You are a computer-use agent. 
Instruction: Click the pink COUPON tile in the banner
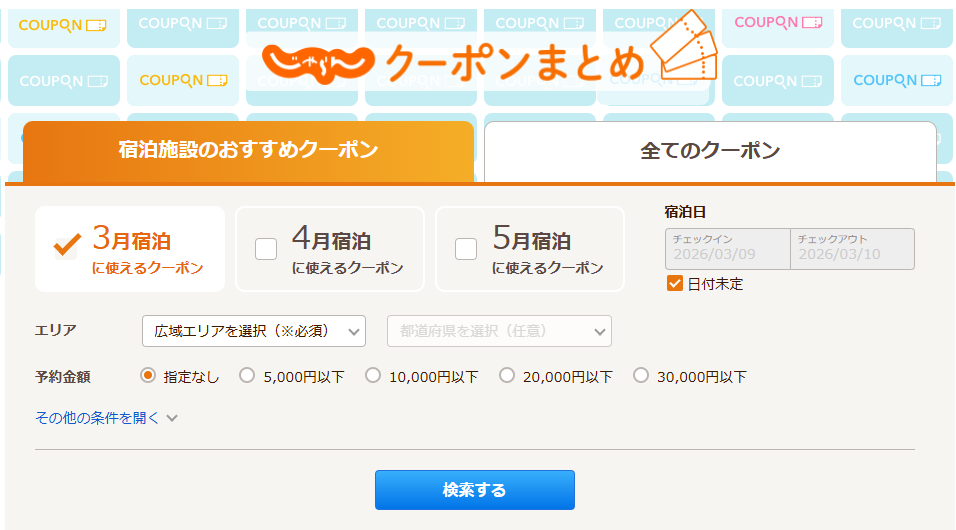(777, 22)
